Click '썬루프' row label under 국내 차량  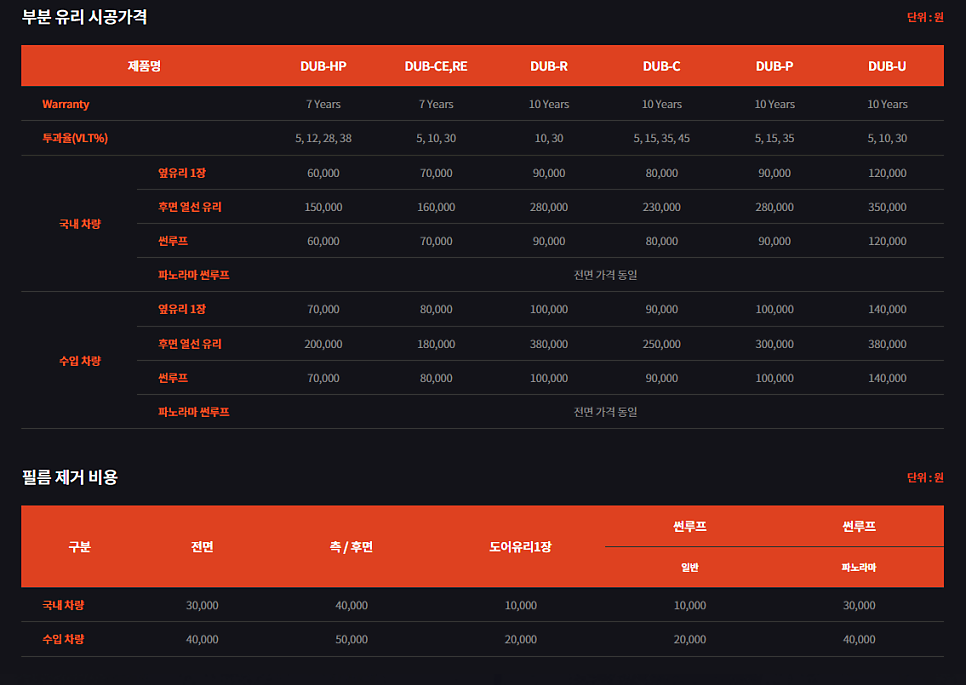tap(173, 241)
